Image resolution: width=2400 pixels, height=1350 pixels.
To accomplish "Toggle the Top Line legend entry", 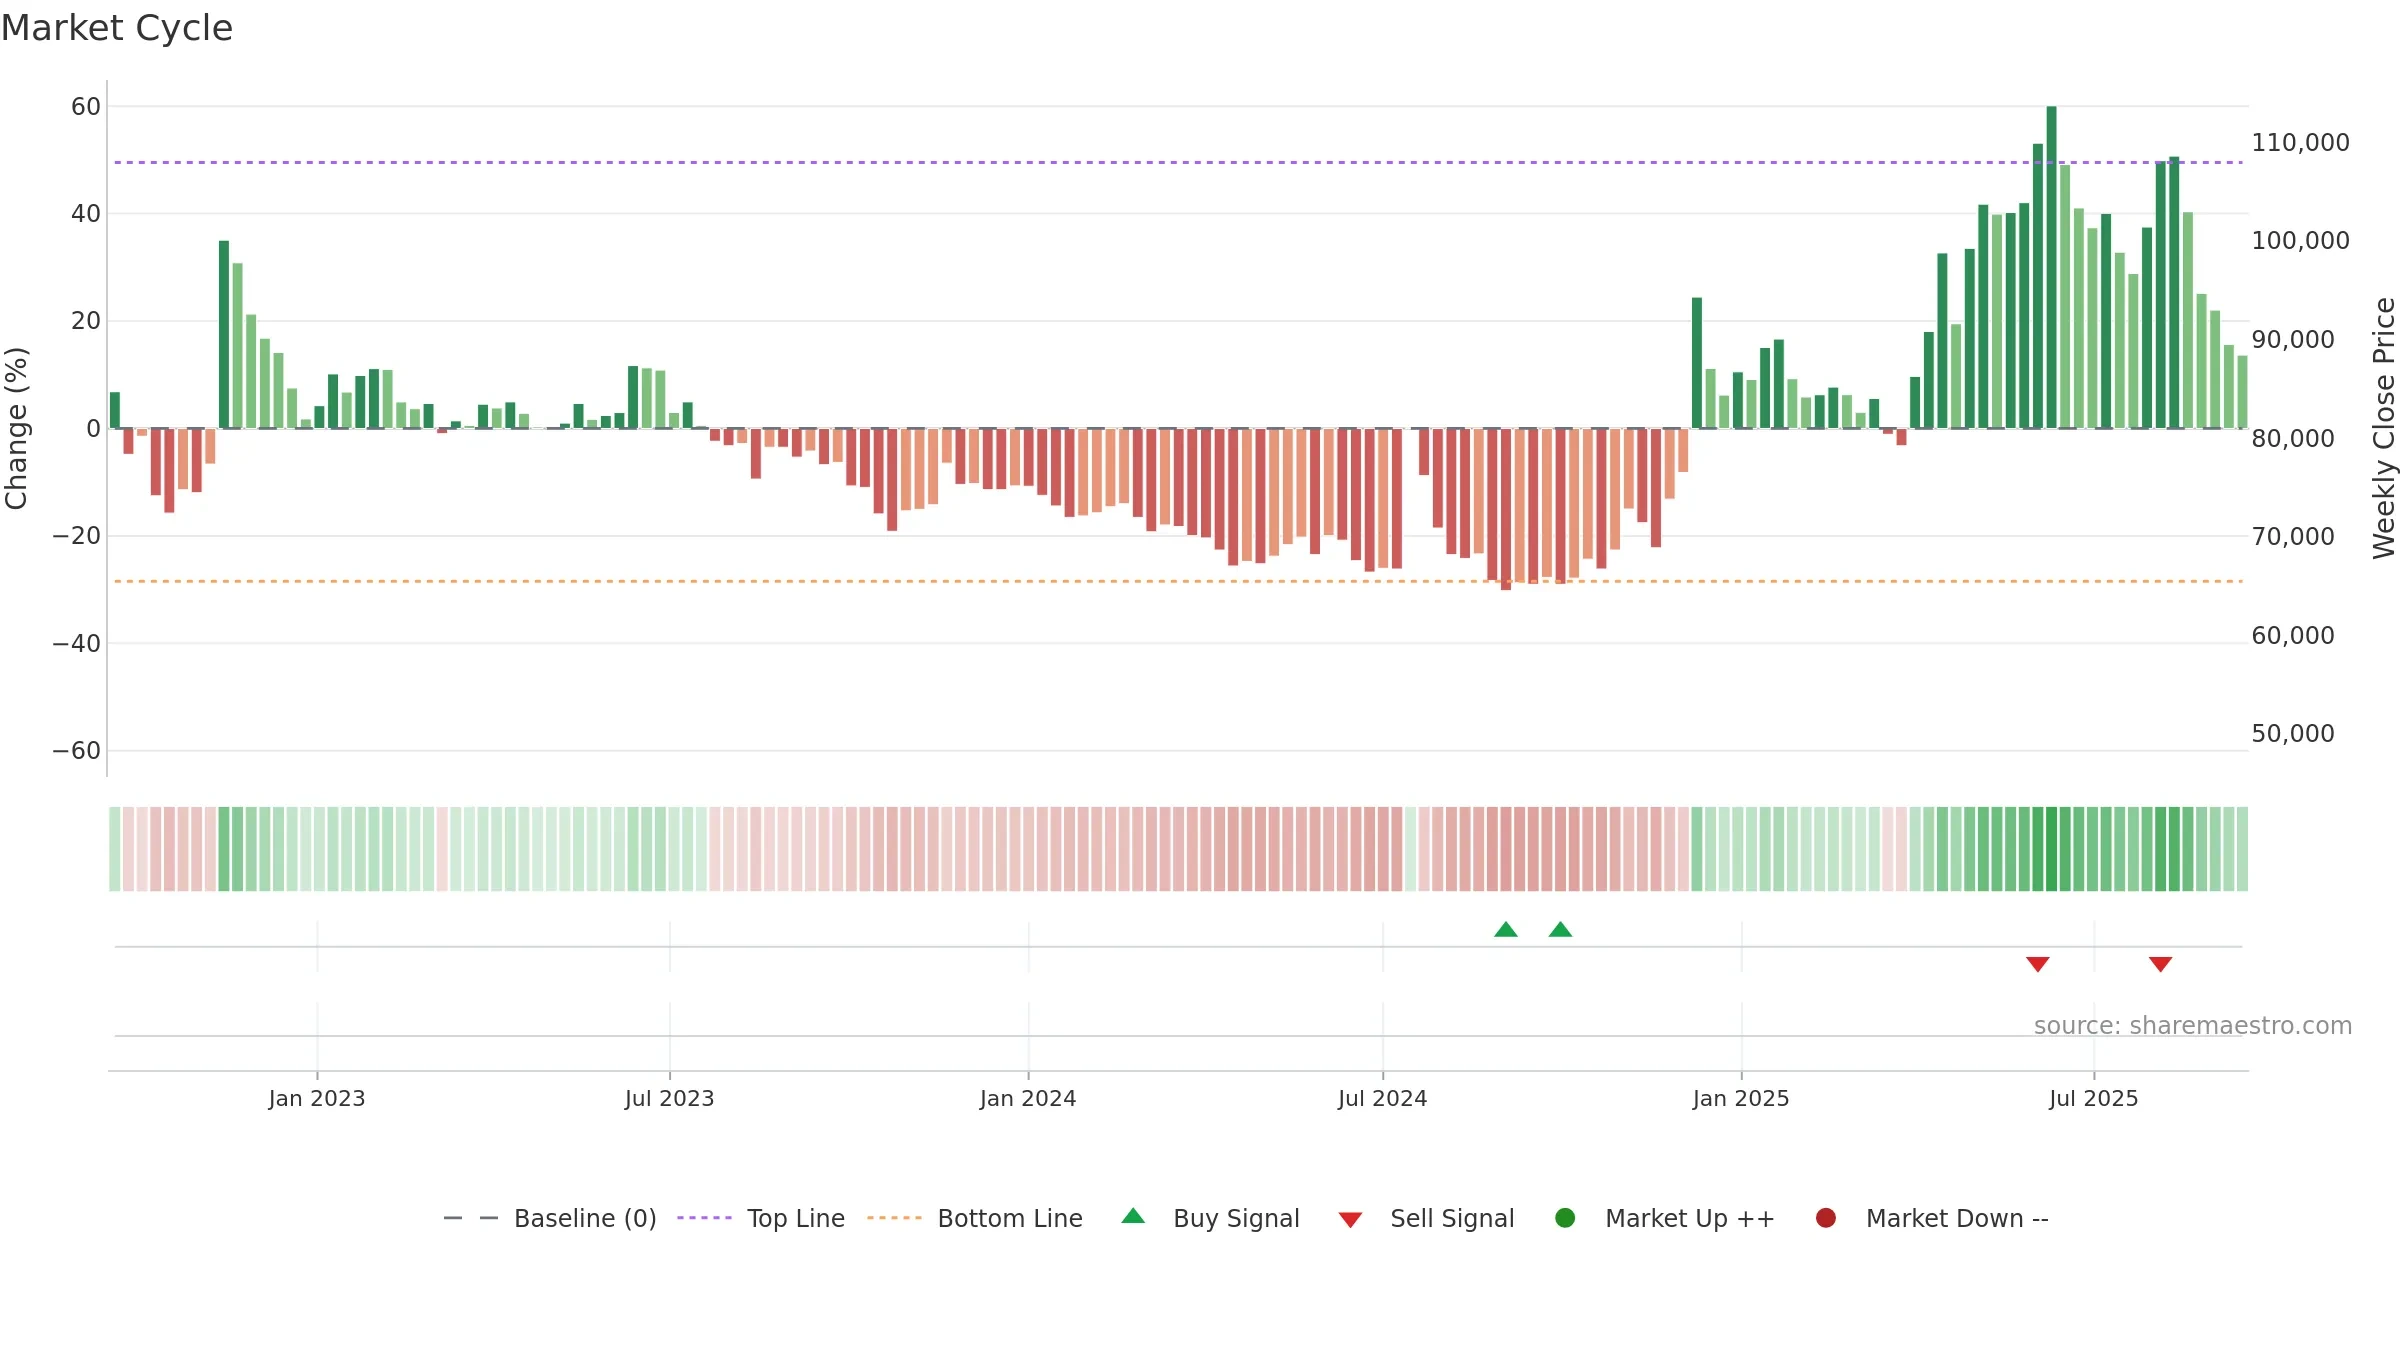I will pos(761,1218).
